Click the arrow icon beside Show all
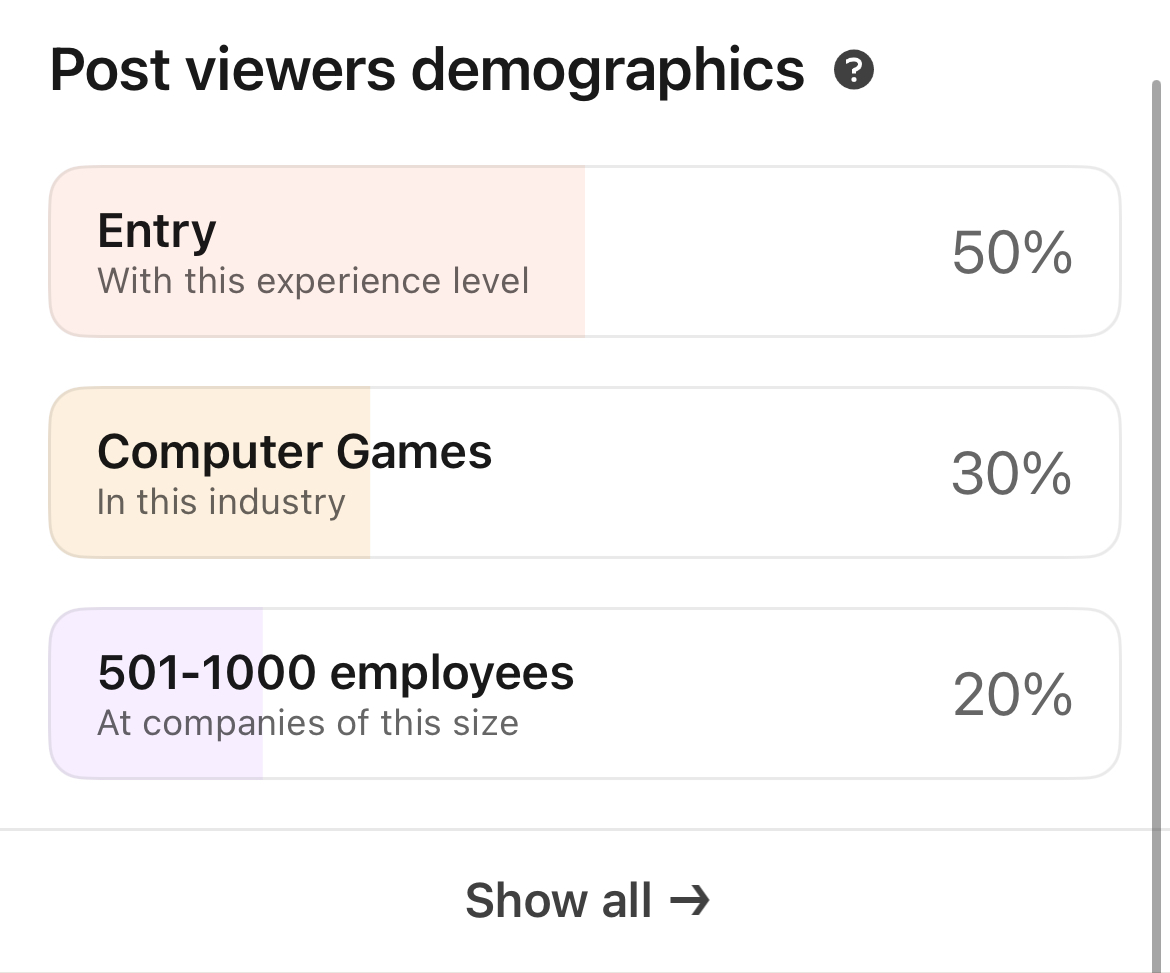Screen dimensions: 1170x973 tap(689, 901)
